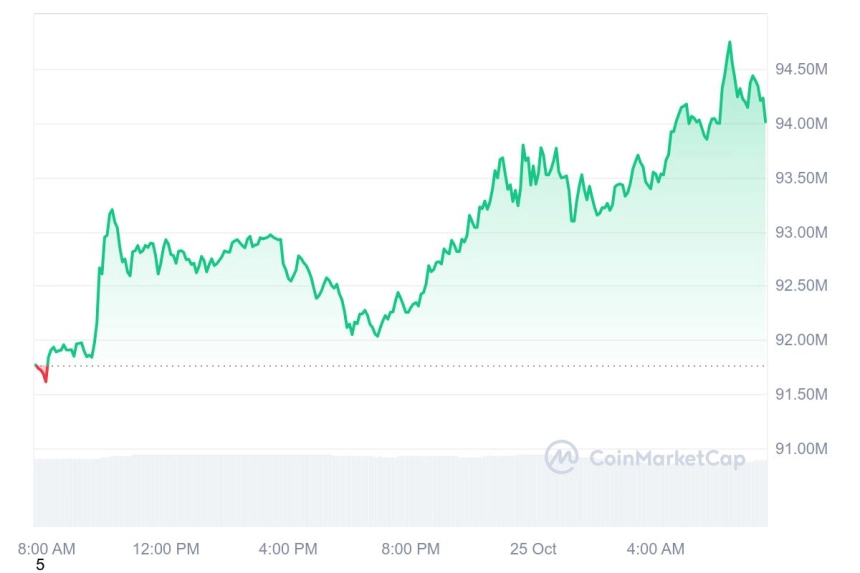Click the highest peak of the green line

[729, 43]
